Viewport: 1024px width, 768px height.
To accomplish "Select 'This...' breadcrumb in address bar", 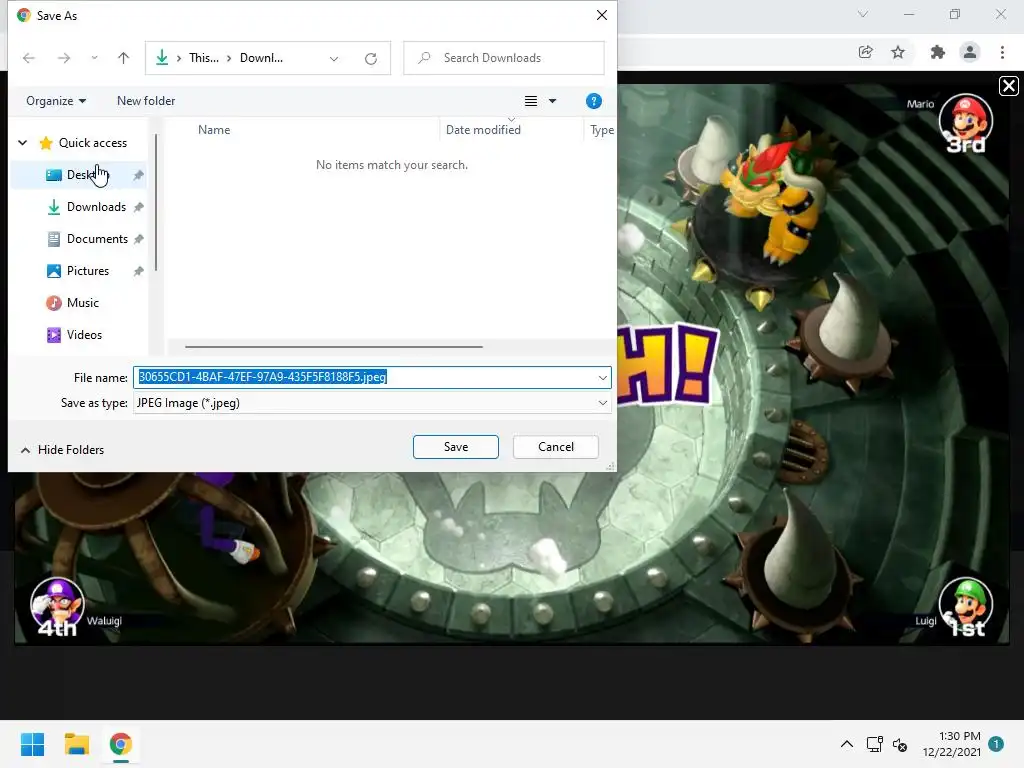I will (204, 58).
